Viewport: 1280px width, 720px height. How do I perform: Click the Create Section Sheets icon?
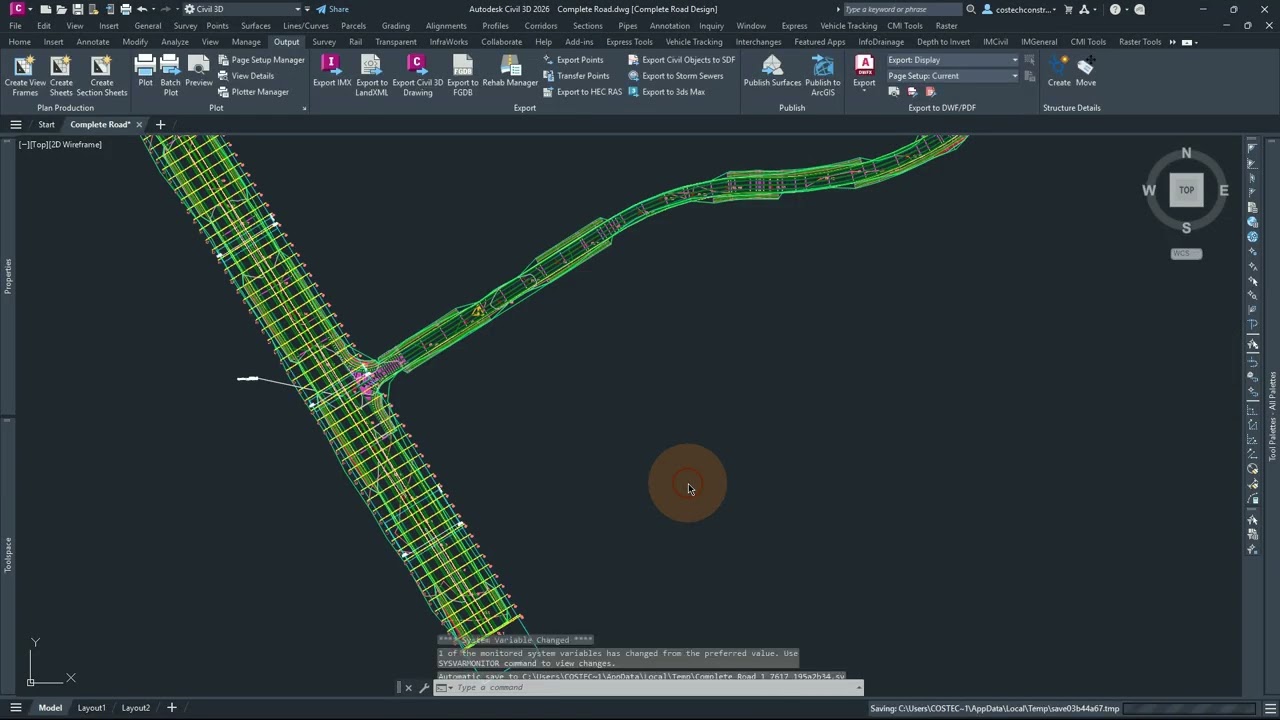101,66
